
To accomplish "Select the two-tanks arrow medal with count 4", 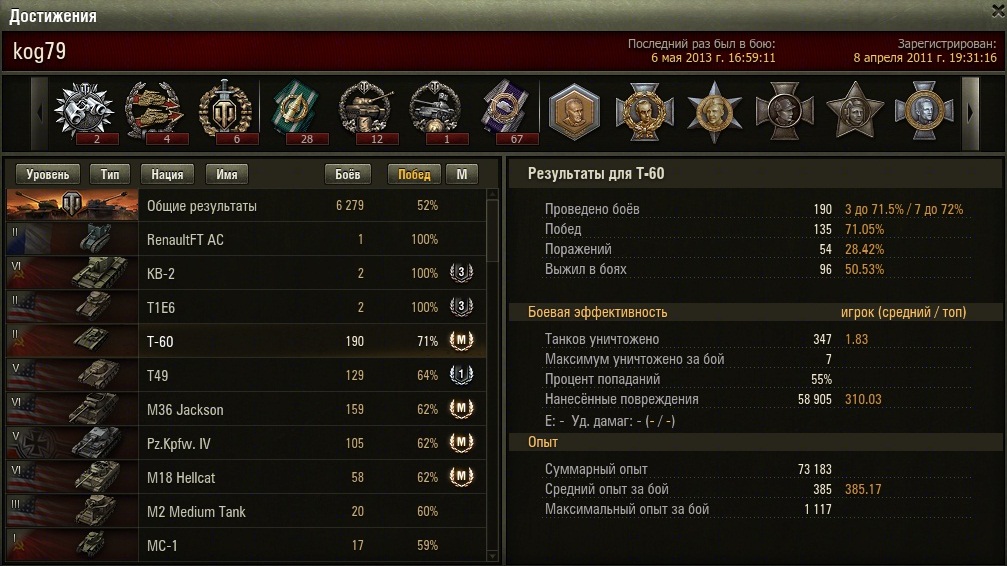I will click(x=153, y=111).
